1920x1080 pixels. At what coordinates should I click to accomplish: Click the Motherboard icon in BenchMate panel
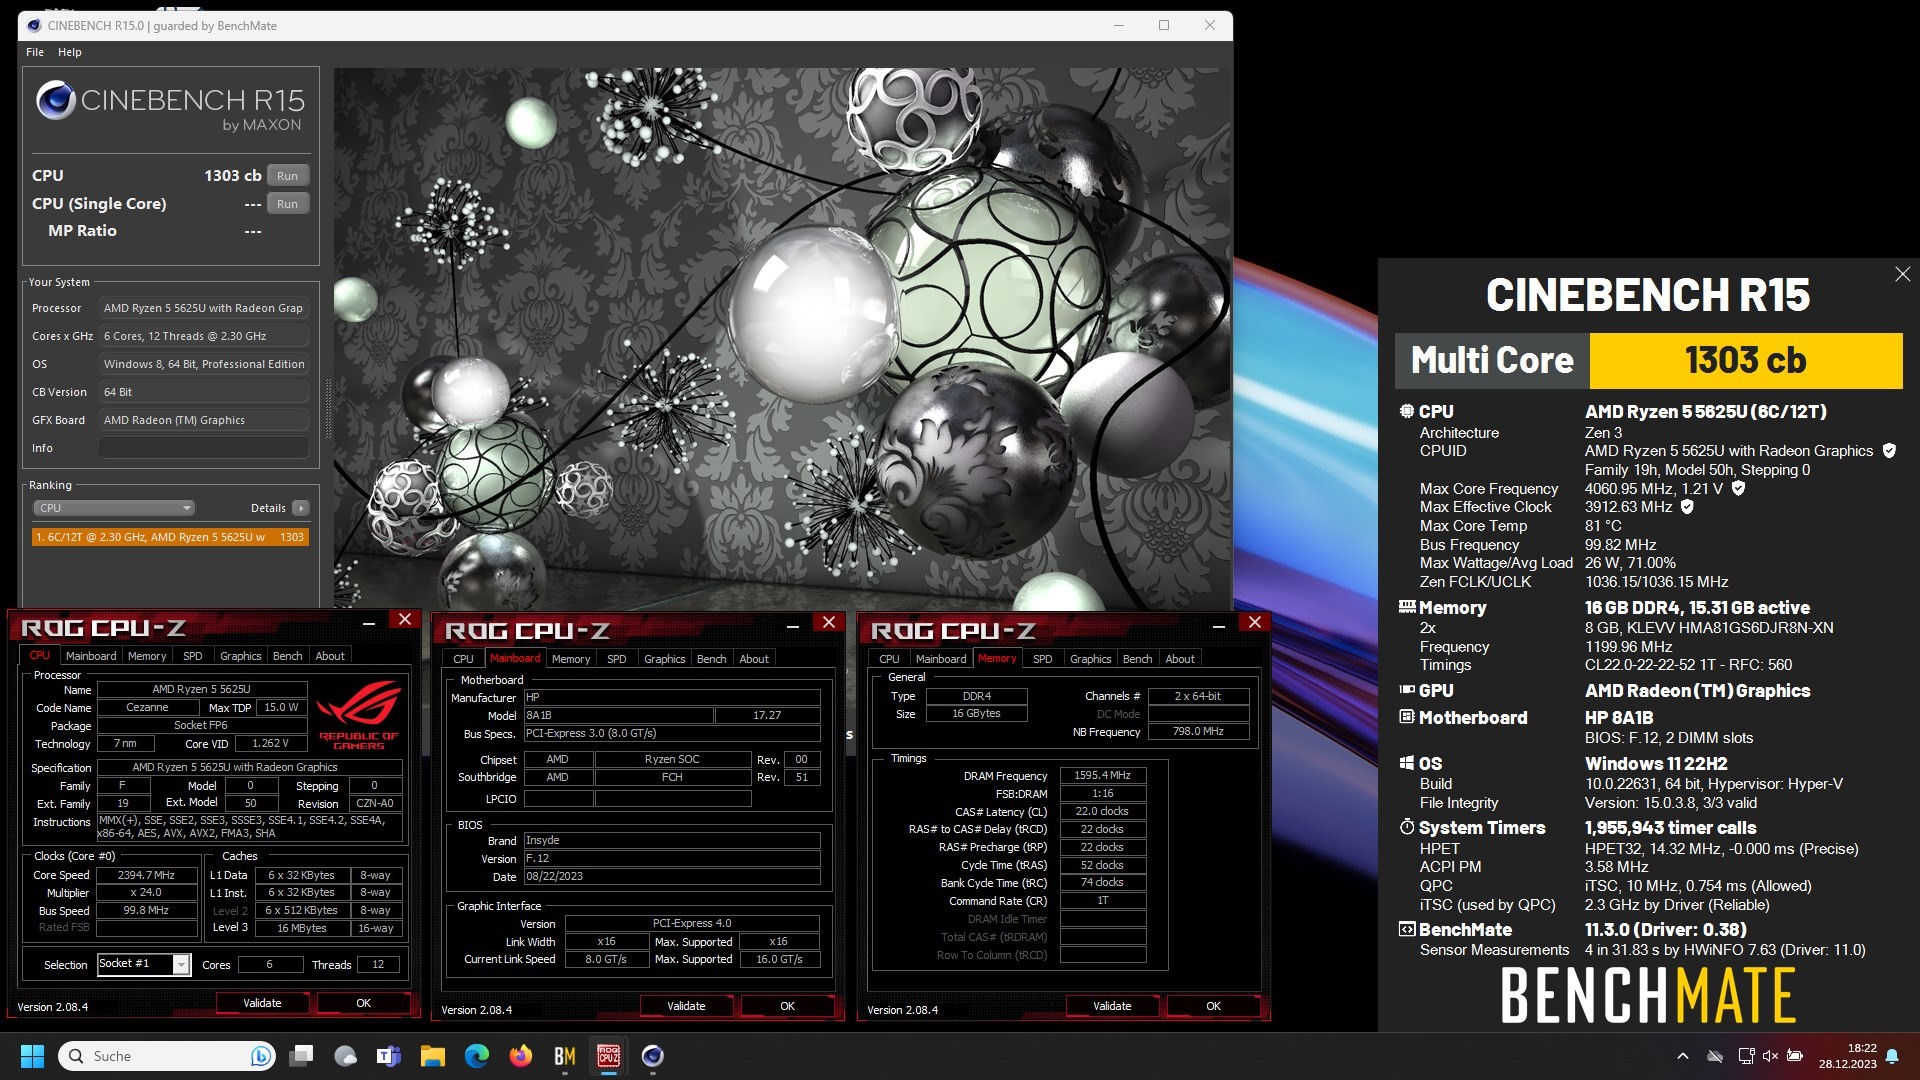pos(1406,717)
